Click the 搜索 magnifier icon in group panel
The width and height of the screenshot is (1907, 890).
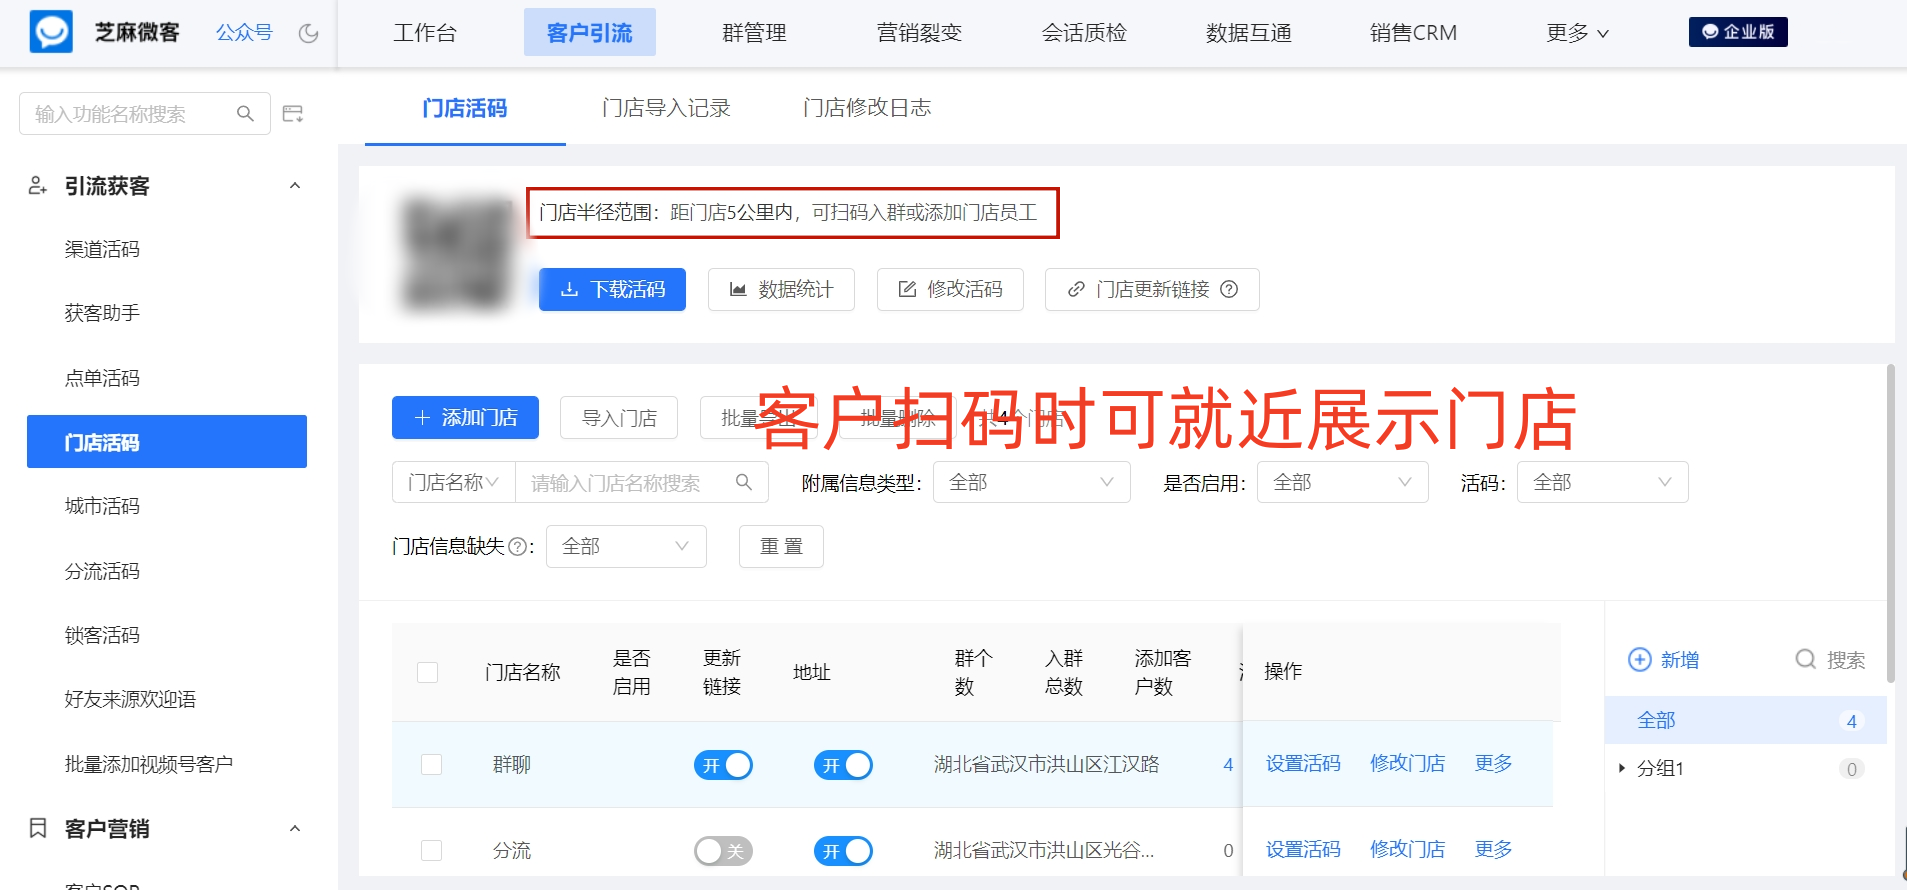coord(1806,659)
